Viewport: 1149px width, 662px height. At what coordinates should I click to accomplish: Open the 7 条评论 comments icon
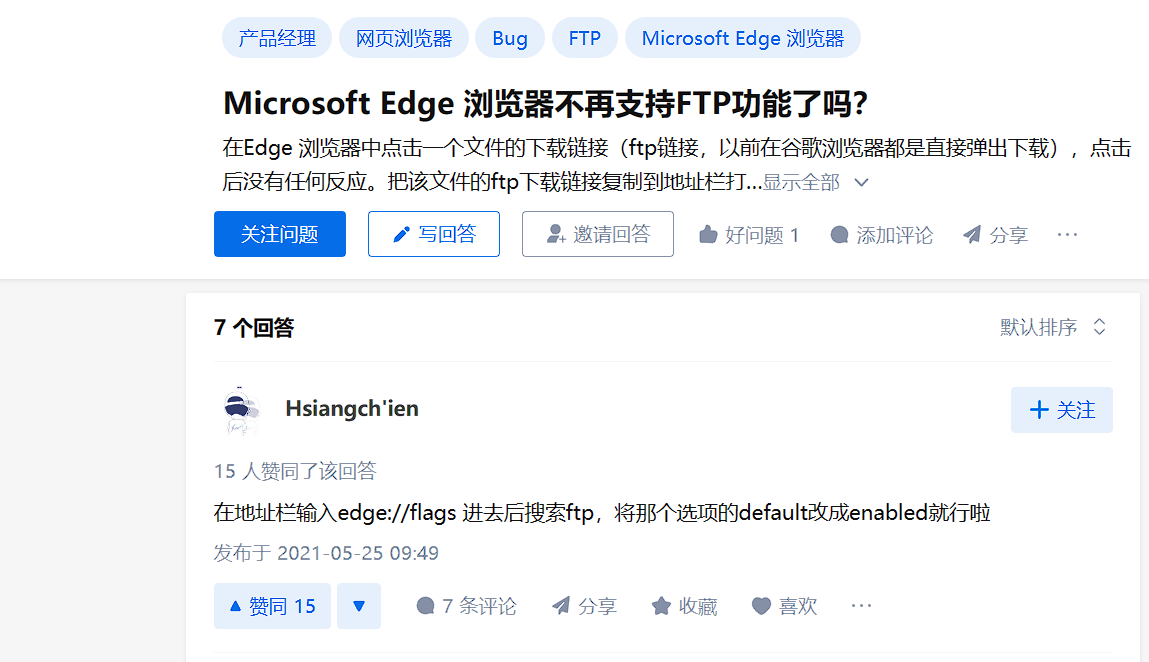[x=425, y=606]
